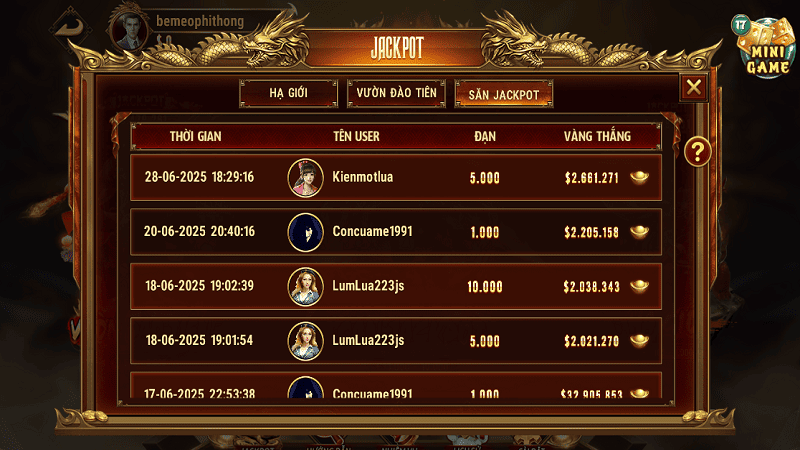This screenshot has width=800, height=450.
Task: Click the Thời Gian column header
Action: point(195,136)
